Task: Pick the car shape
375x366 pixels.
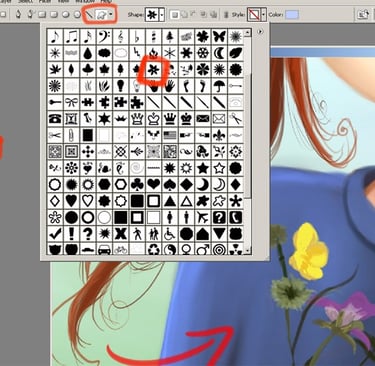Action: 104,249
